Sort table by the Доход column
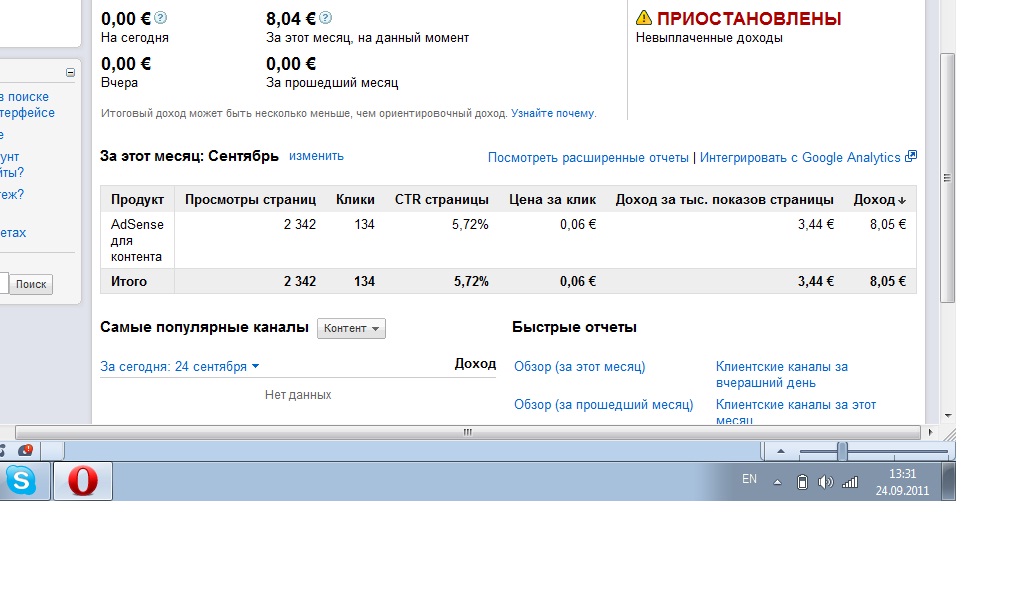This screenshot has height=600, width=1024. (879, 200)
